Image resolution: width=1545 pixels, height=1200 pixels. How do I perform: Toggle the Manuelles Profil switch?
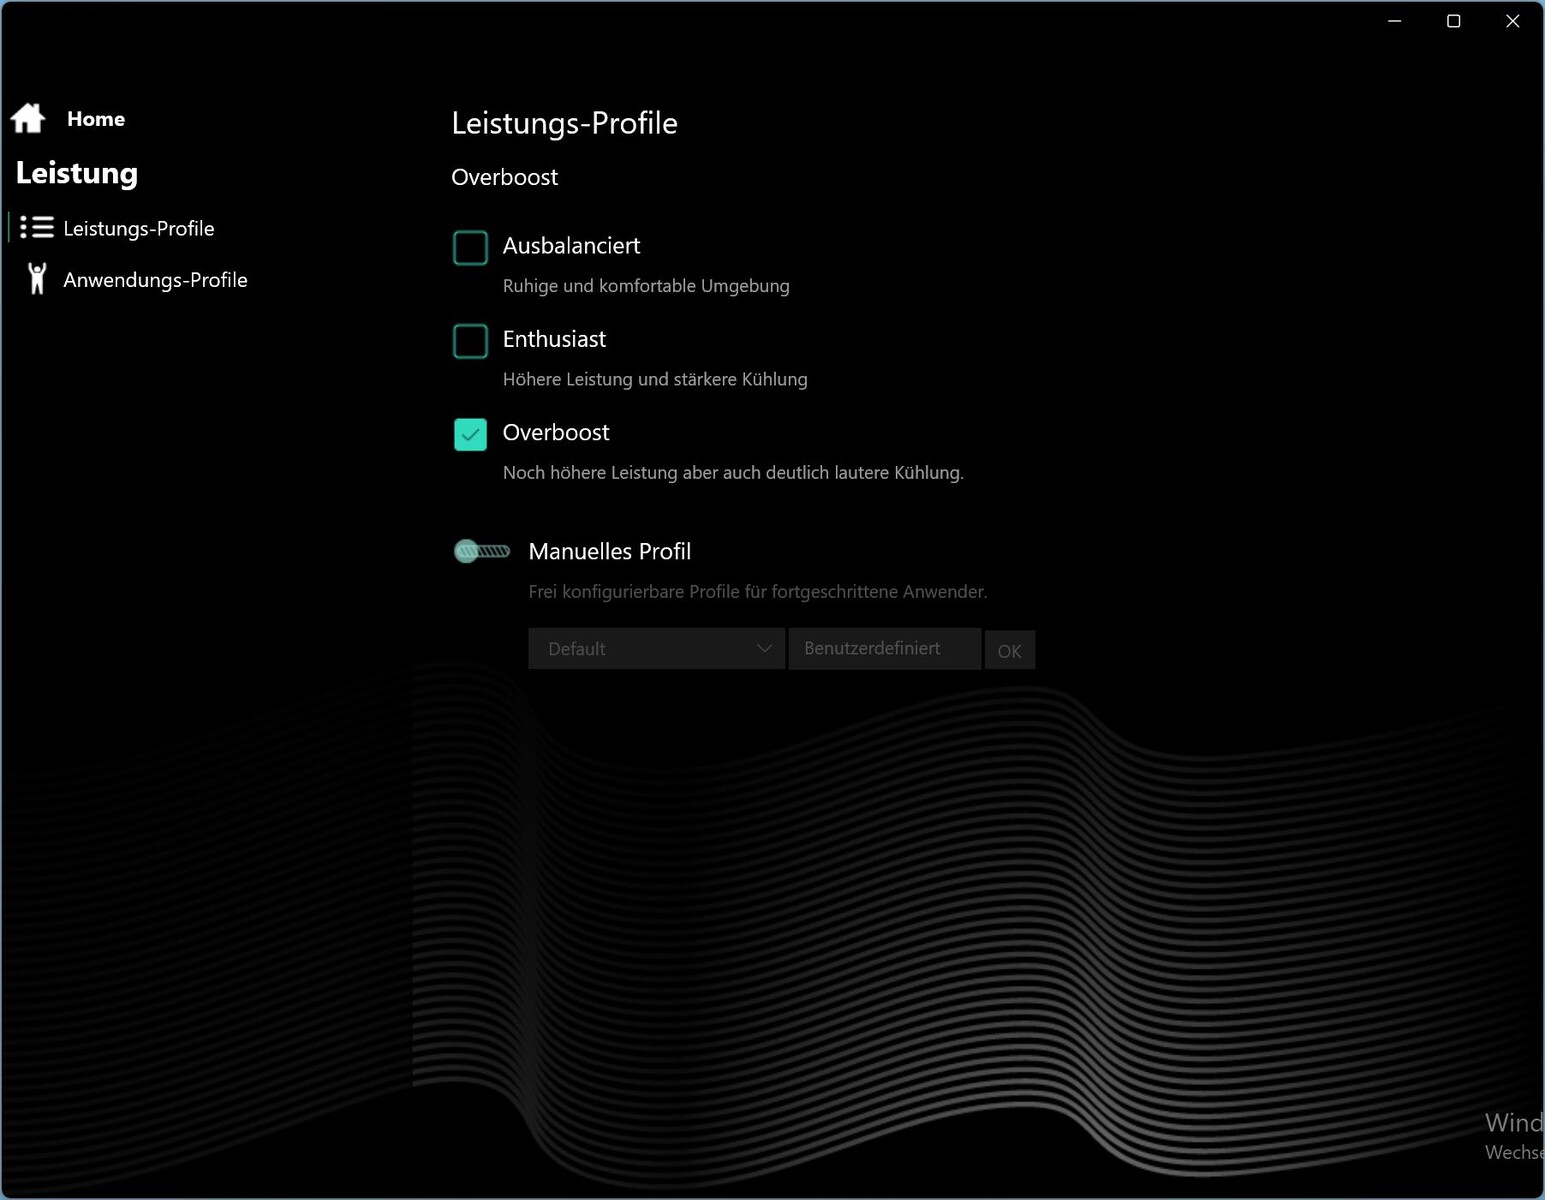click(482, 551)
